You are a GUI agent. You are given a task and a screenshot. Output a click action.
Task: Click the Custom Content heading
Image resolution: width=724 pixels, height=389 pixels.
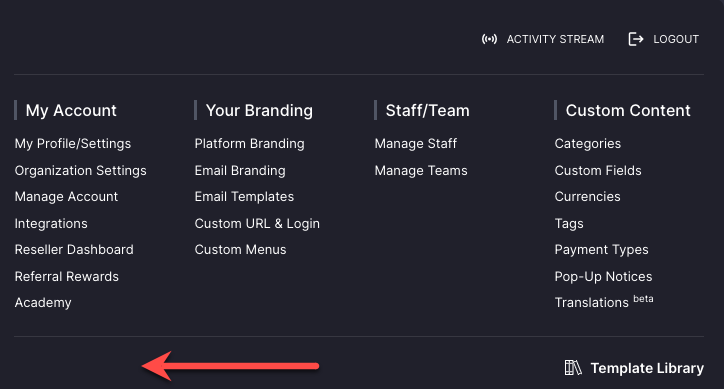[628, 110]
